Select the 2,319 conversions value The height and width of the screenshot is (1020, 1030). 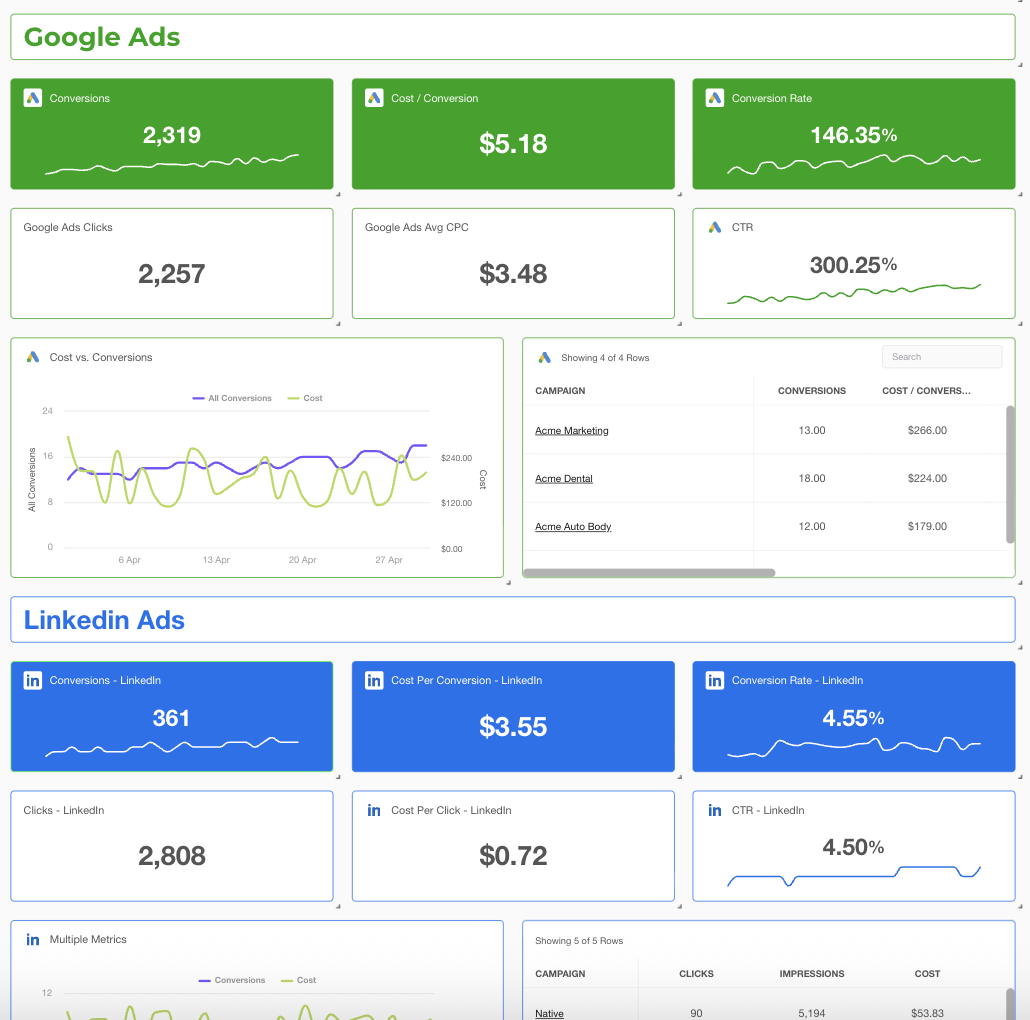coord(171,135)
